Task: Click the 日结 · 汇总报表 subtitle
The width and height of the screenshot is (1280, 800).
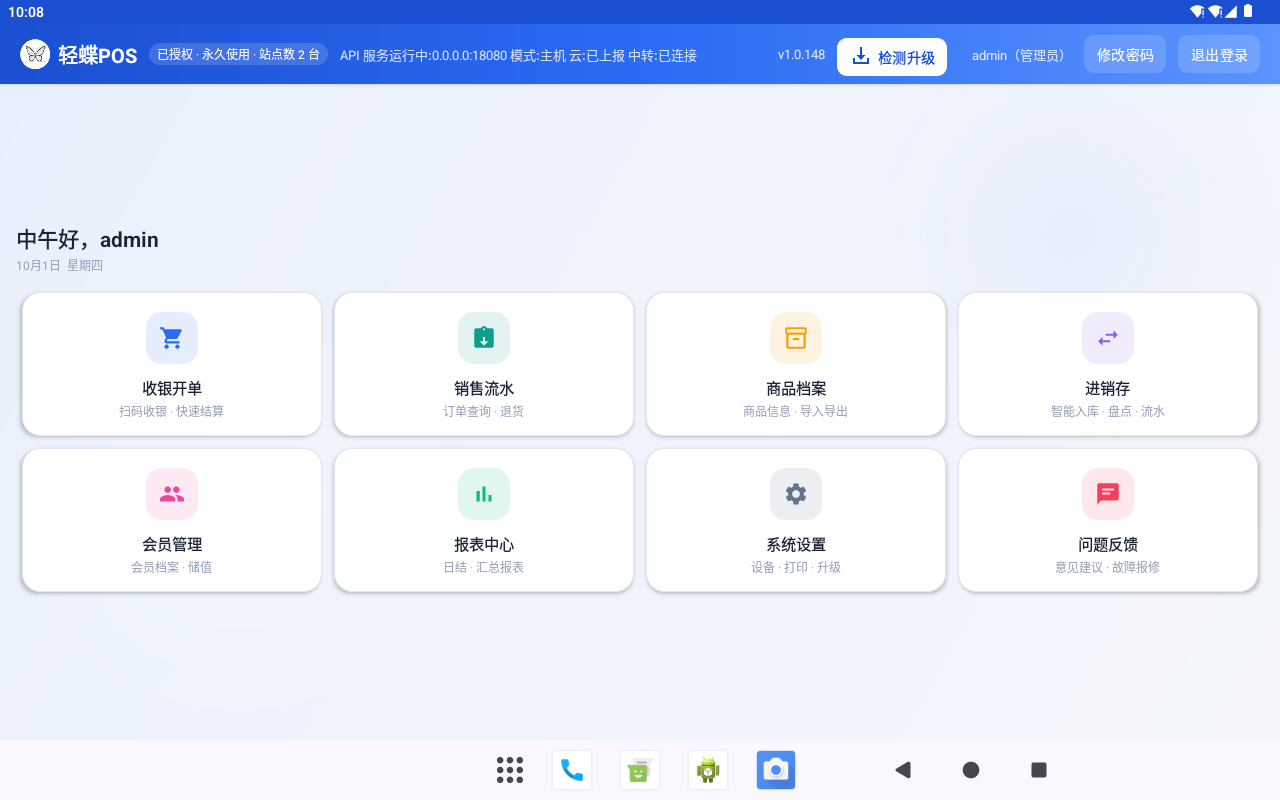Action: [x=484, y=567]
